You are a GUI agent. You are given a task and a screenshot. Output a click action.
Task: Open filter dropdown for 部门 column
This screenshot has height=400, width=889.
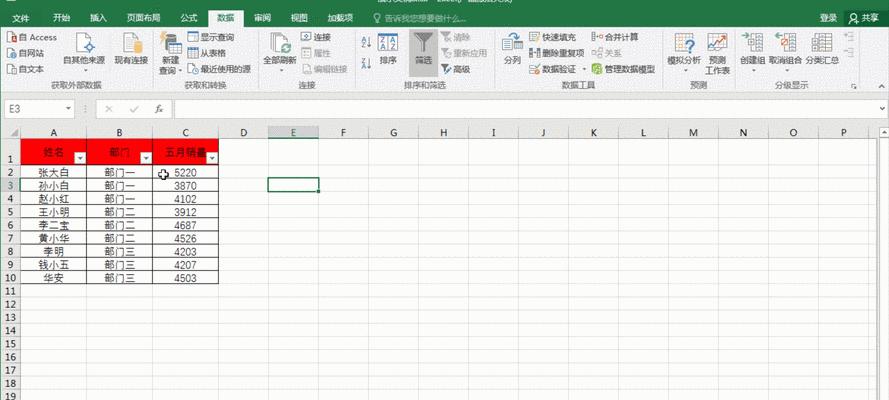pyautogui.click(x=146, y=158)
